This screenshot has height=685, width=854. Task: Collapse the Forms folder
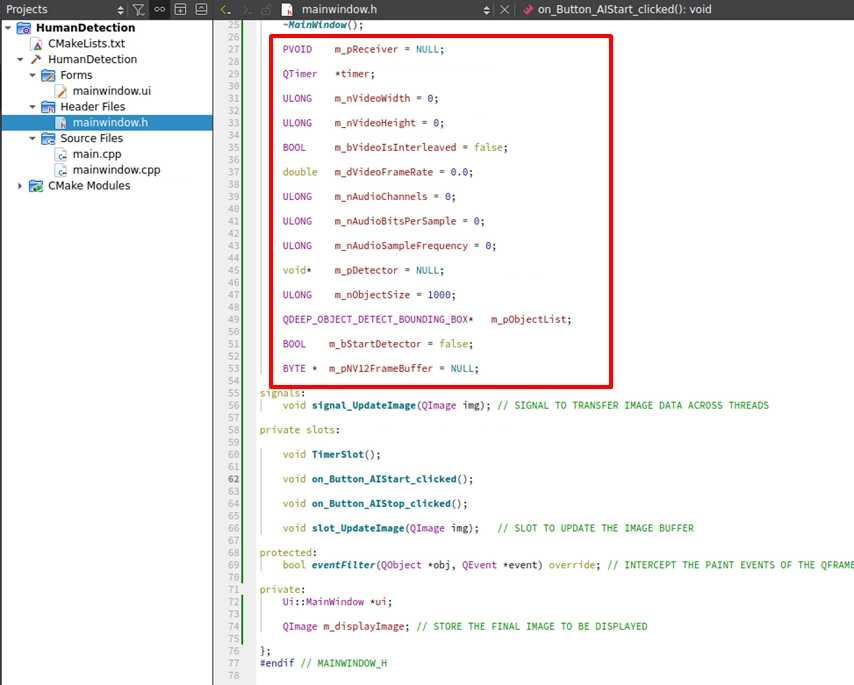pos(32,75)
